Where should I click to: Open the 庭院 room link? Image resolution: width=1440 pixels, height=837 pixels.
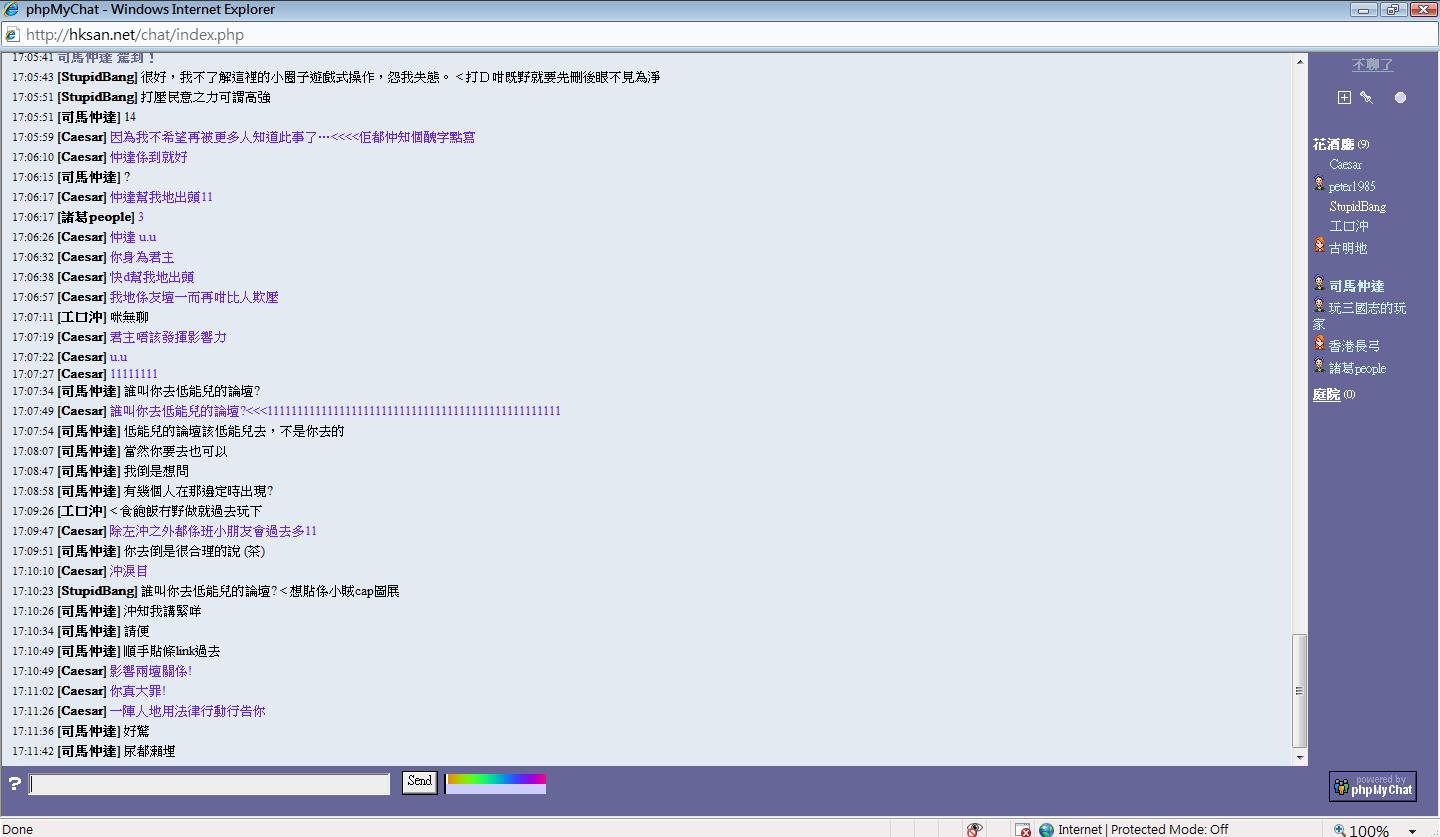pos(1326,395)
